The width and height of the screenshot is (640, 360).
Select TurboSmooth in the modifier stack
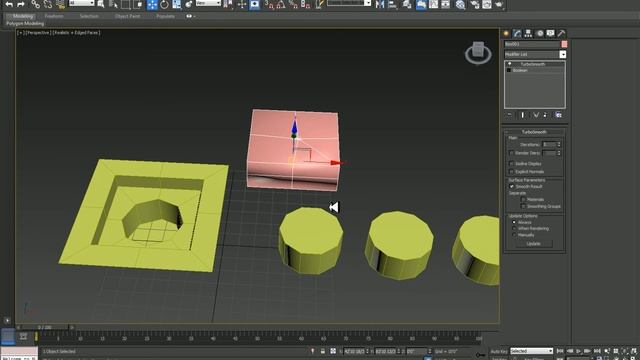click(533, 64)
